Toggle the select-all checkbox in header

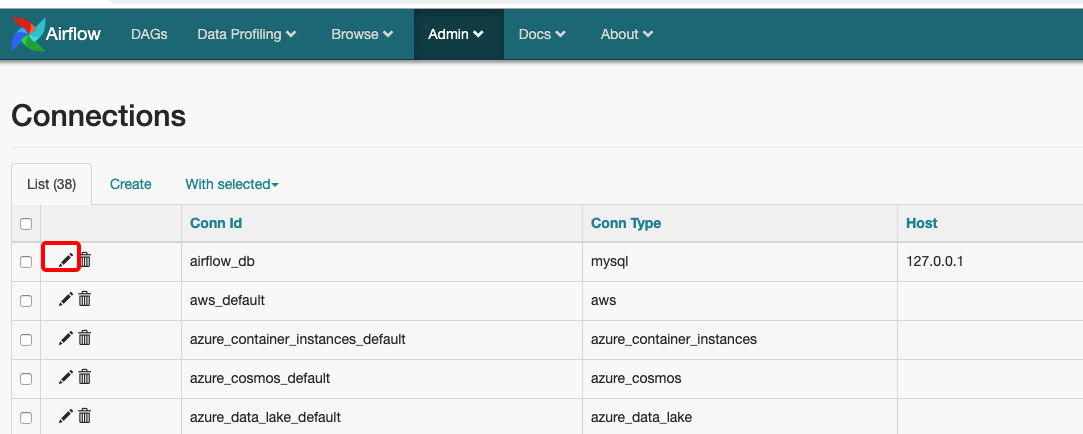26,224
